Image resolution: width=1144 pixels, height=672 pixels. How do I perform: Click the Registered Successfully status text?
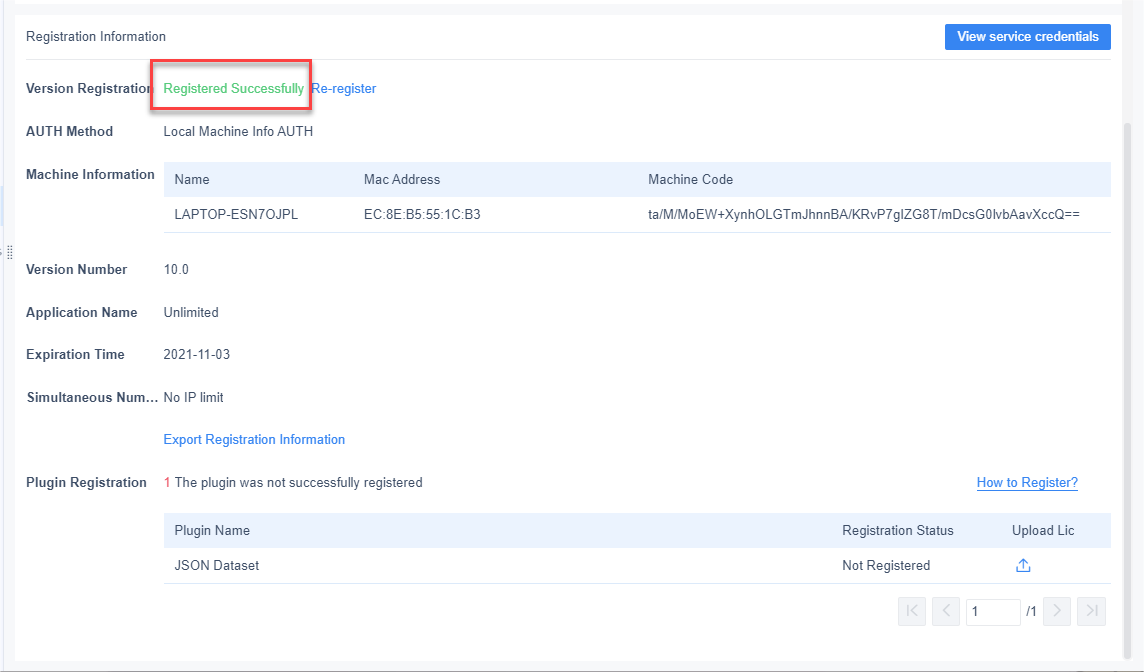coord(234,88)
